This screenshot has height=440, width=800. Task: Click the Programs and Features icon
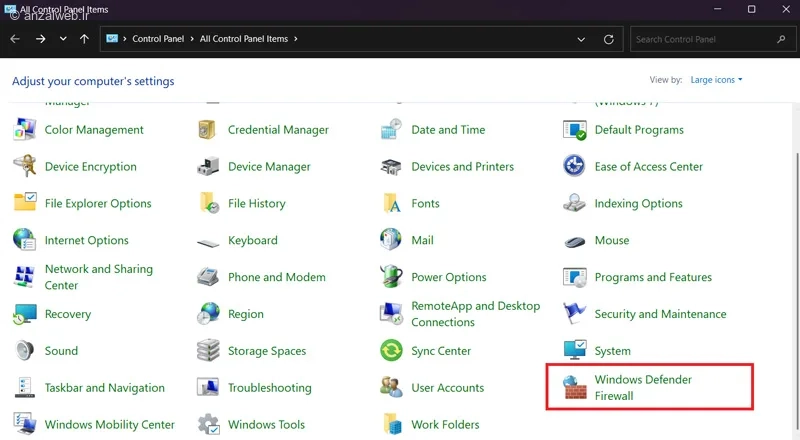coord(574,277)
